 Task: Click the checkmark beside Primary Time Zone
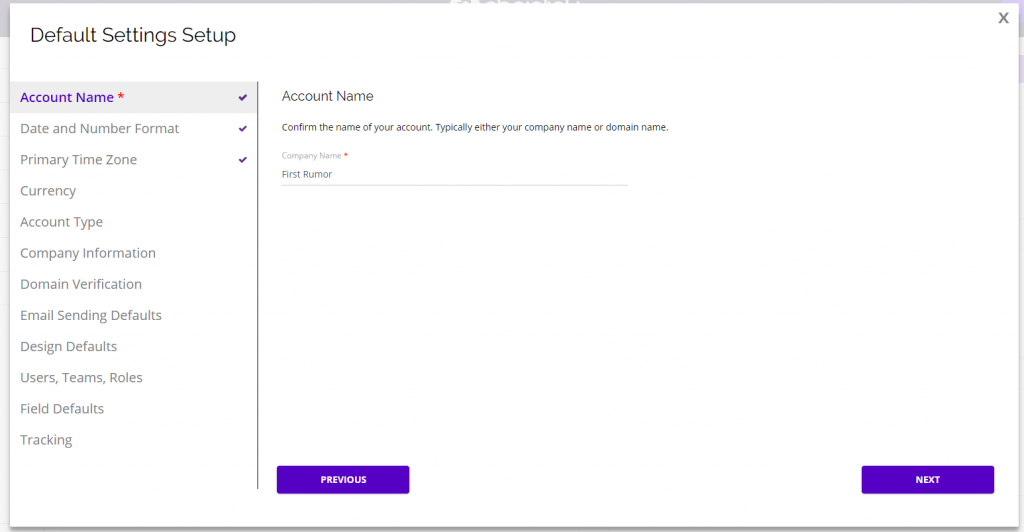243,160
